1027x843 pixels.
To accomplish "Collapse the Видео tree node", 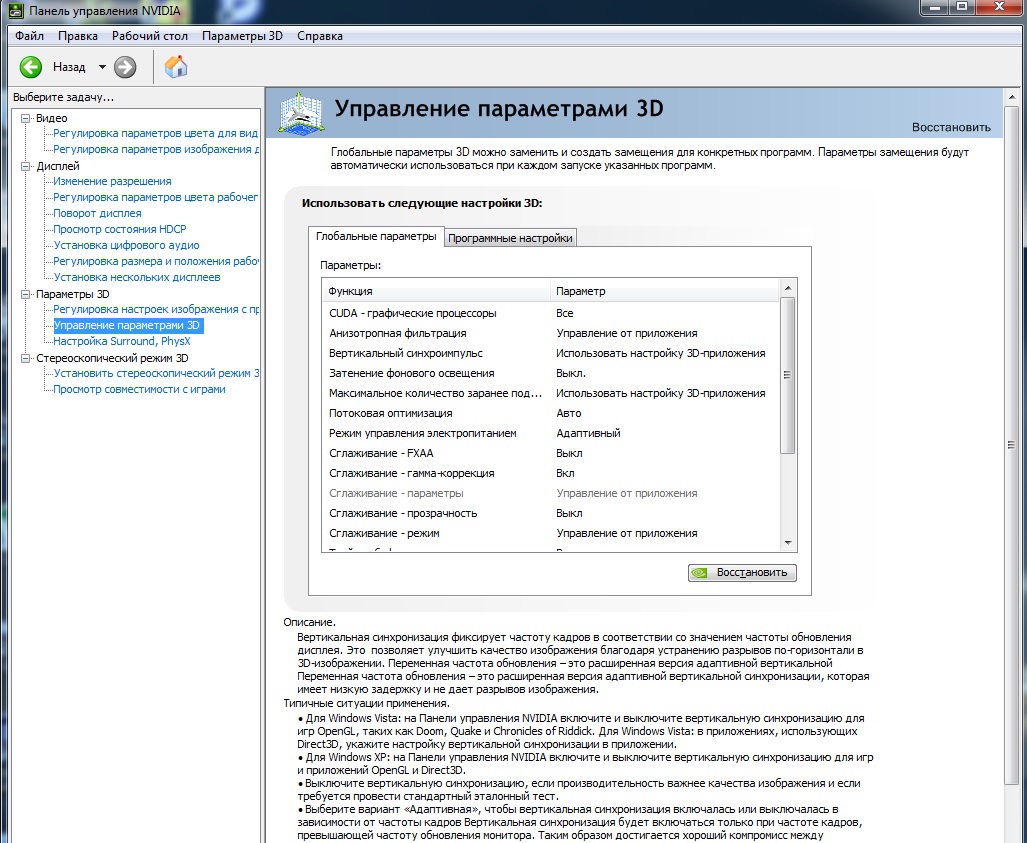I will click(26, 119).
